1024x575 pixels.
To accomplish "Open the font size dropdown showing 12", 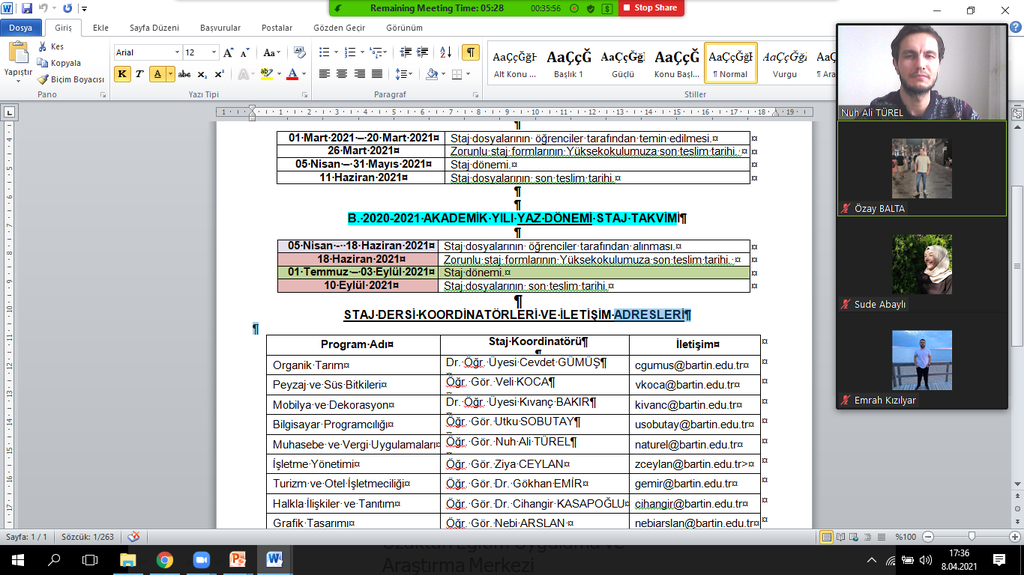I will pos(213,52).
